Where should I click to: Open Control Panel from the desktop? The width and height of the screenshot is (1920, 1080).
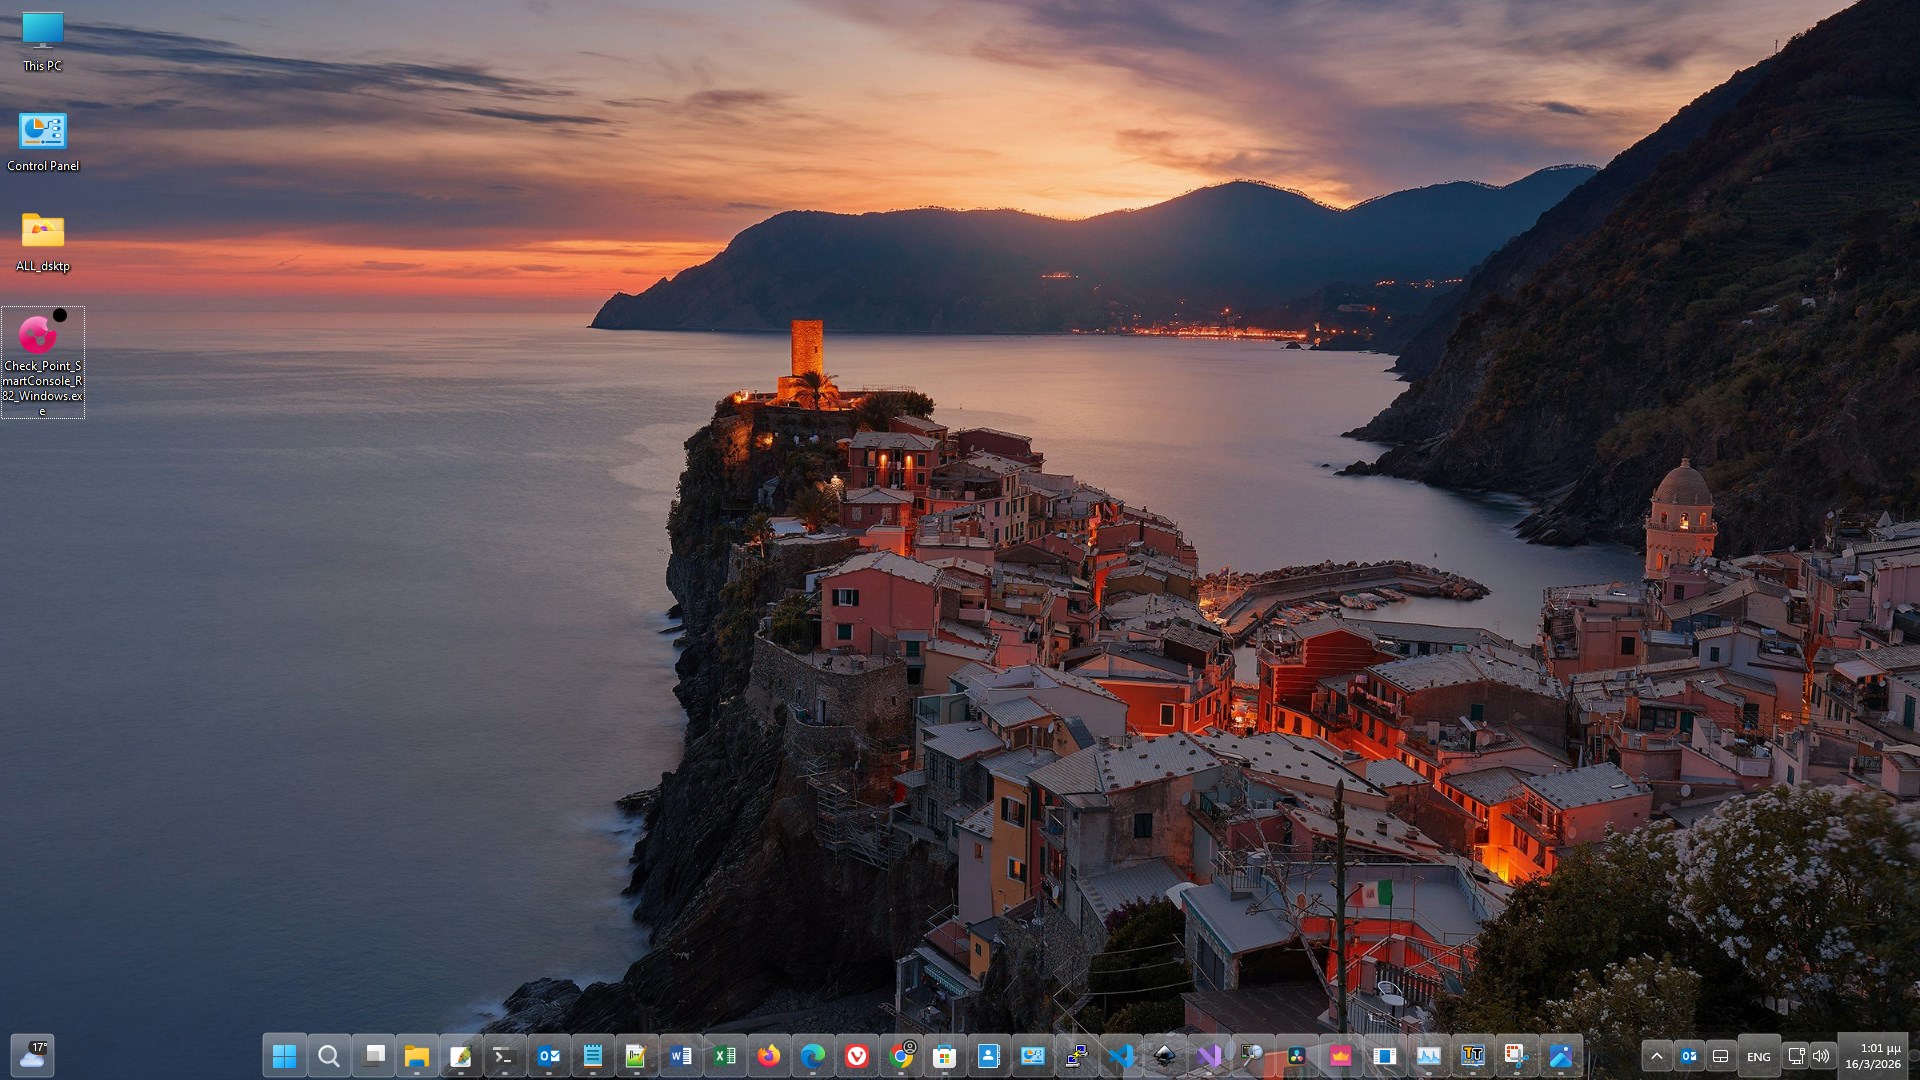[41, 131]
